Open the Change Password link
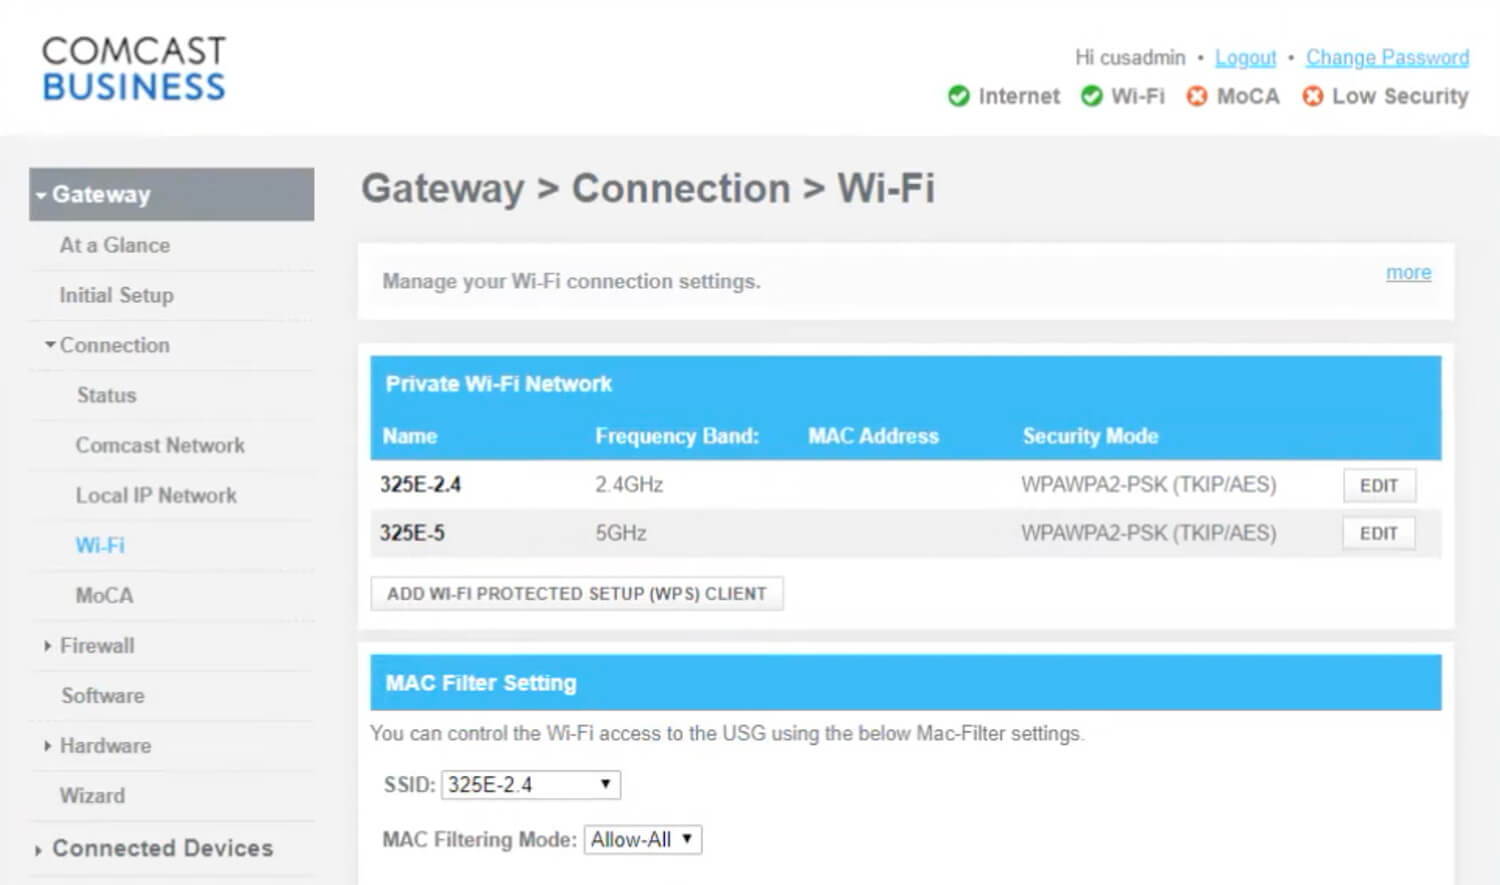Image resolution: width=1500 pixels, height=885 pixels. [1387, 57]
